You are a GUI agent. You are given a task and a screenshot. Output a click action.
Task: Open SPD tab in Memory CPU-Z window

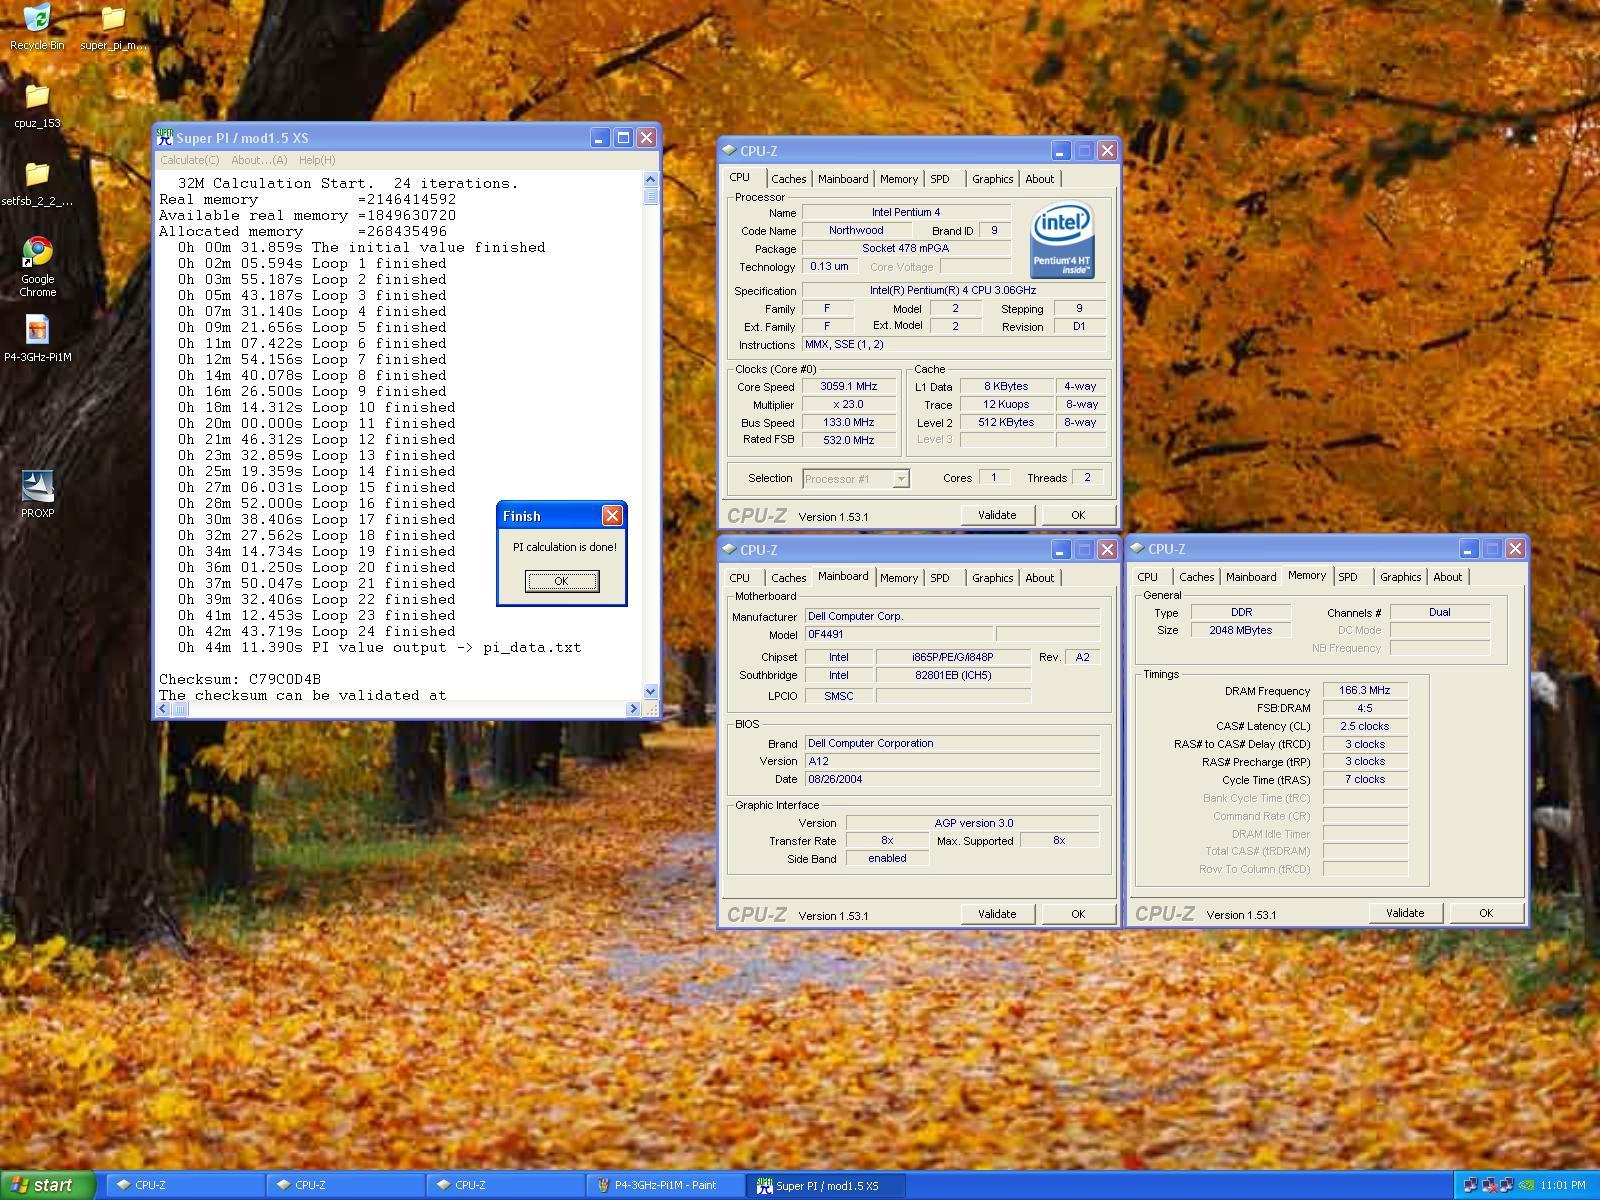(1348, 577)
